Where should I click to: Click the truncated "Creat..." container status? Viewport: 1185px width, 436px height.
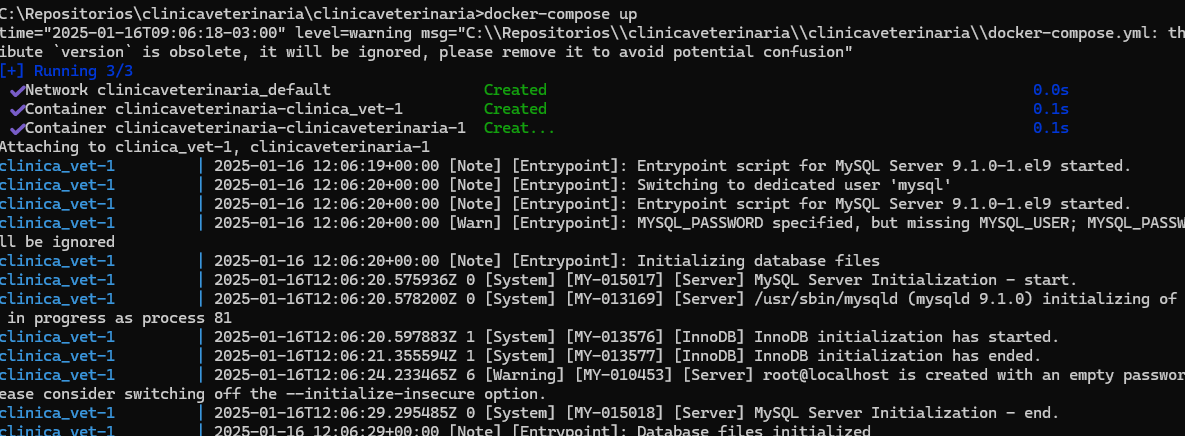[518, 128]
